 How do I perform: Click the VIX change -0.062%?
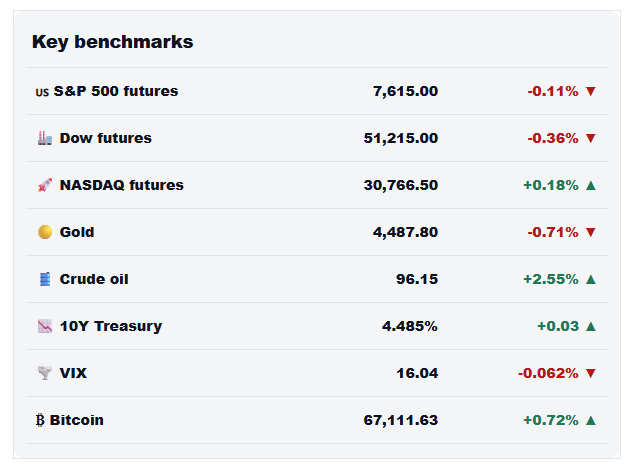548,373
